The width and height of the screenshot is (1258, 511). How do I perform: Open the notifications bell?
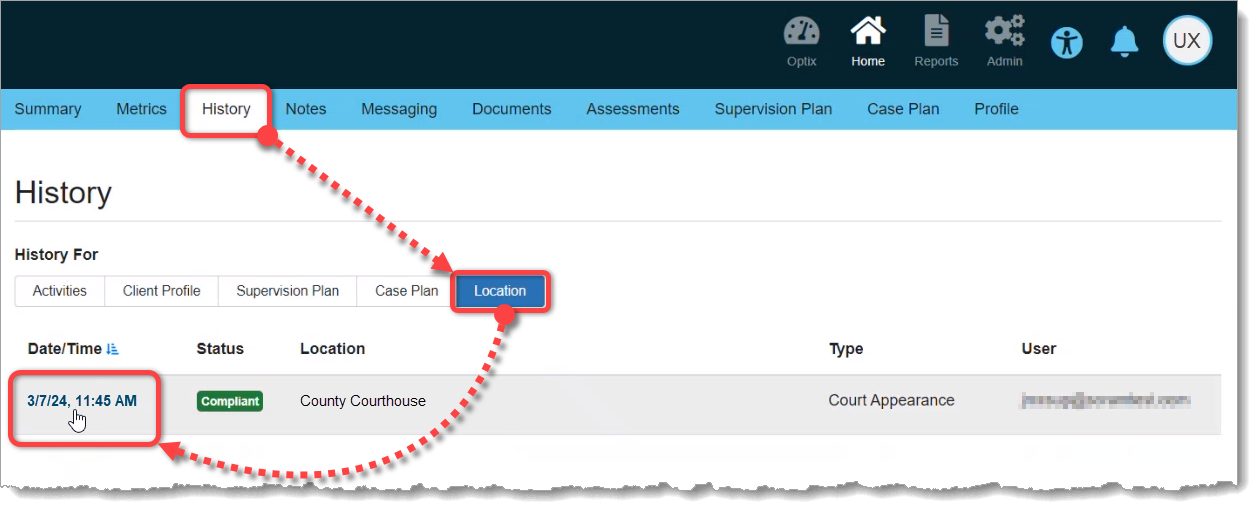click(x=1125, y=41)
